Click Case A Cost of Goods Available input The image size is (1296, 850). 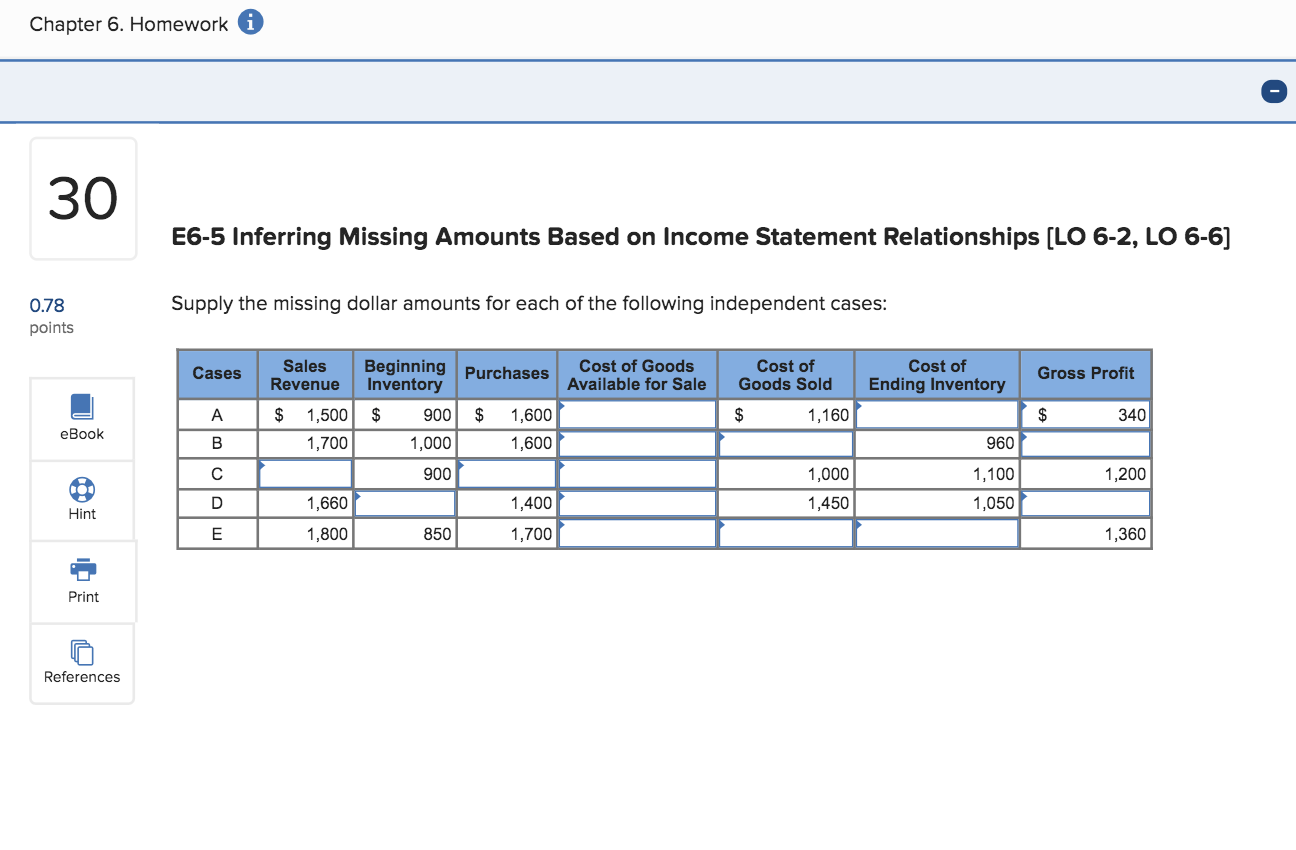click(636, 414)
